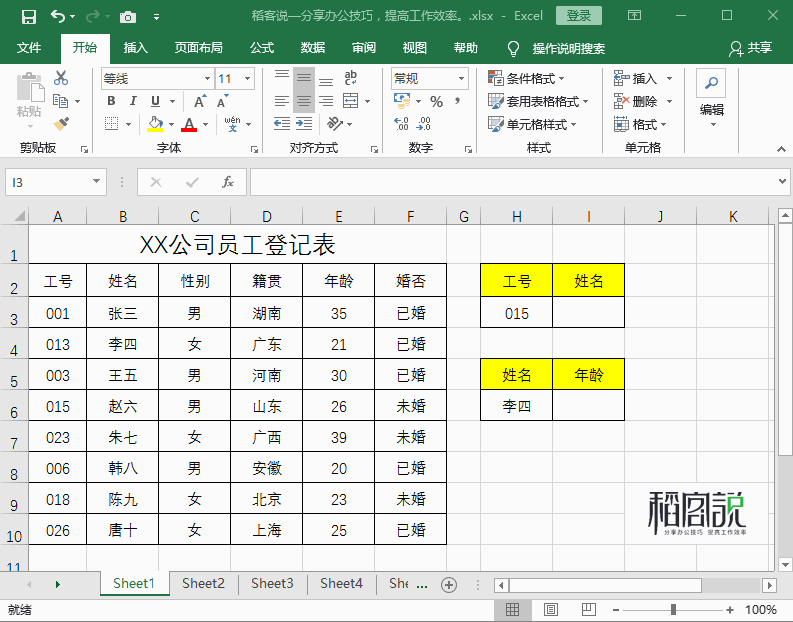This screenshot has height=622, width=793.
Task: Click accounting number format icon
Action: pyautogui.click(x=402, y=101)
